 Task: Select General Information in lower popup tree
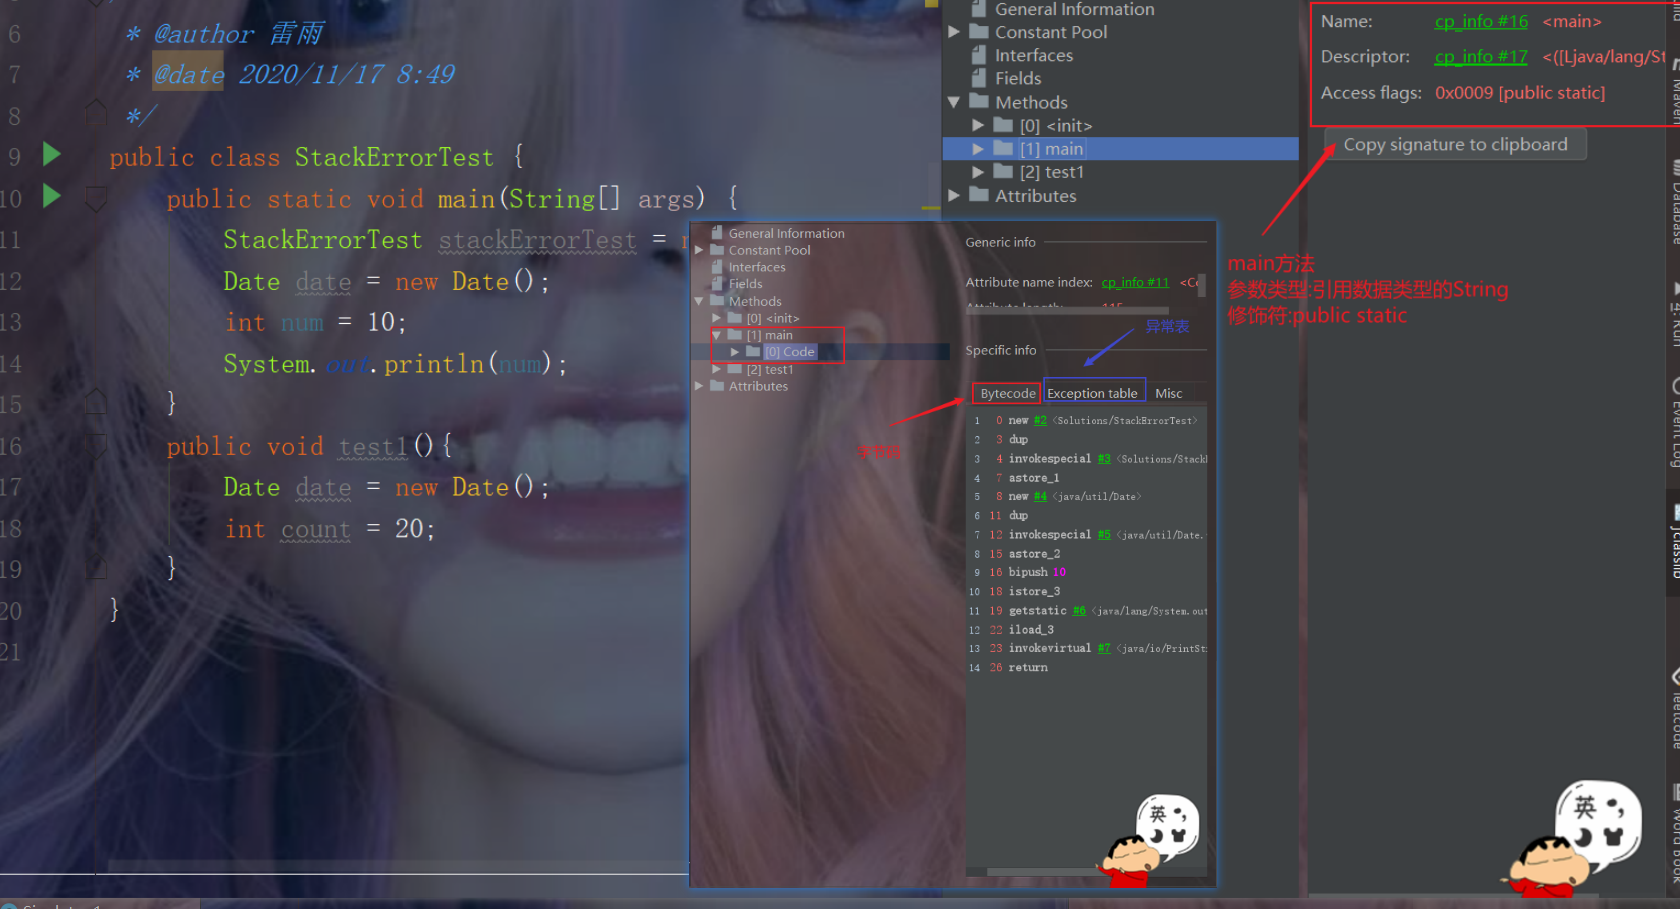(786, 233)
